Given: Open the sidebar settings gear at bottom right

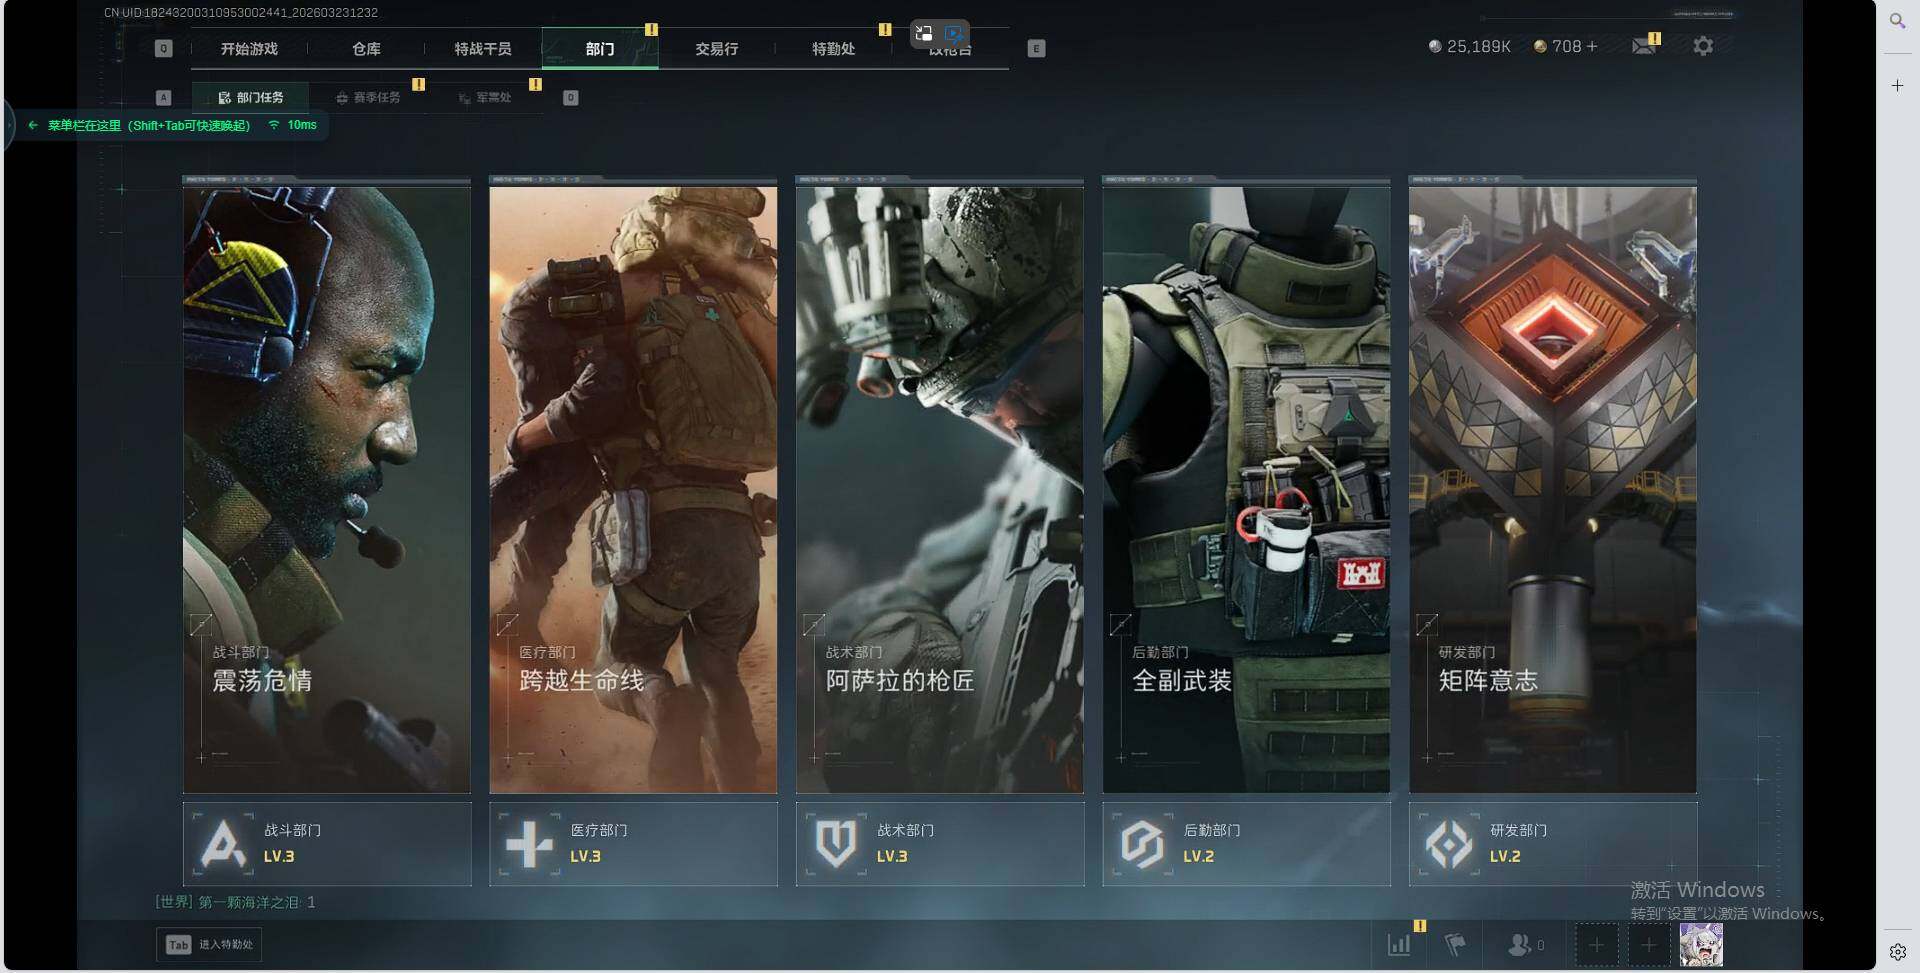Looking at the screenshot, I should click(1897, 952).
